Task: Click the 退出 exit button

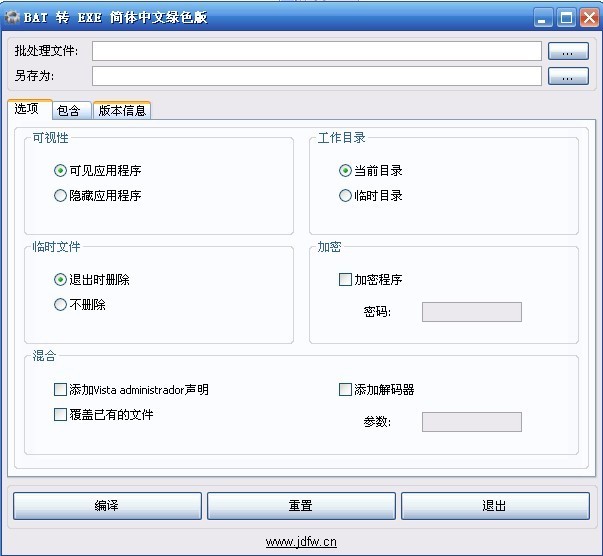Action: [495, 506]
